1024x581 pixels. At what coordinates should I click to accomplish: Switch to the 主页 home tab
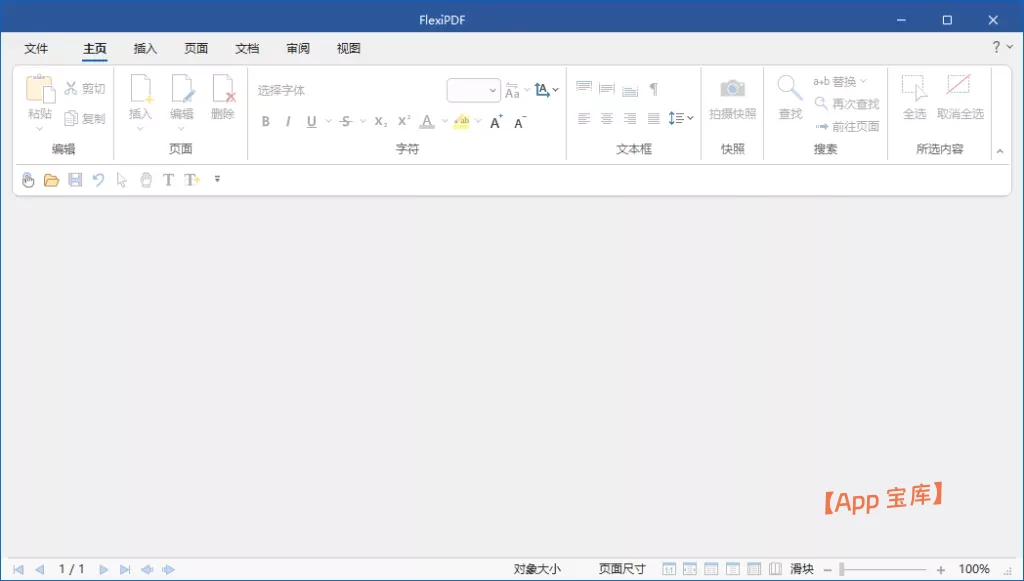pyautogui.click(x=95, y=48)
